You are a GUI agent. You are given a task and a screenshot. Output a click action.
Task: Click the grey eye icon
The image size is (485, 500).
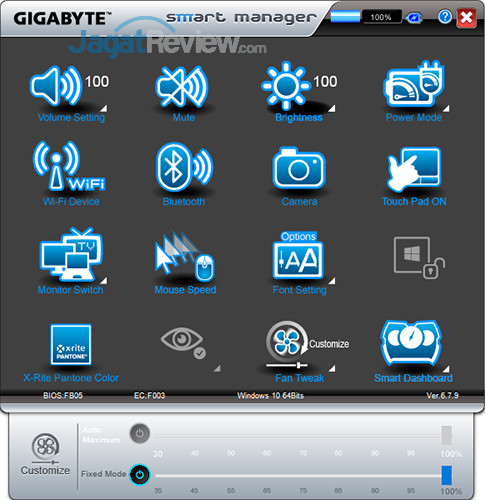[183, 342]
